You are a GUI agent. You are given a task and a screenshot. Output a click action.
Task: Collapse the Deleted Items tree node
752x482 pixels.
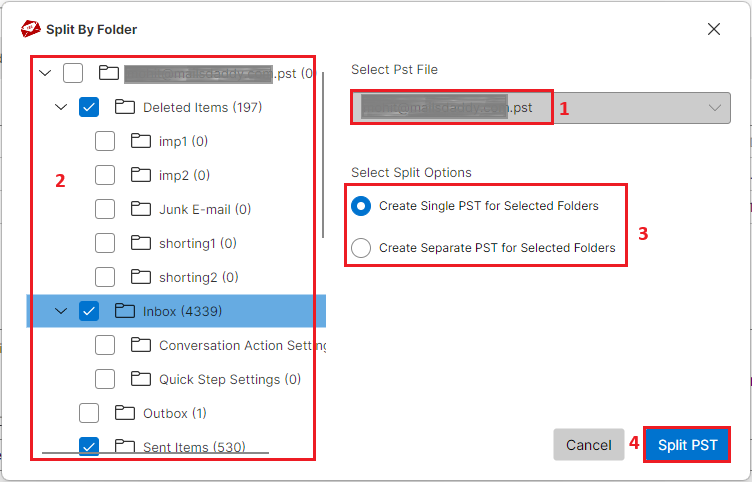pos(61,107)
